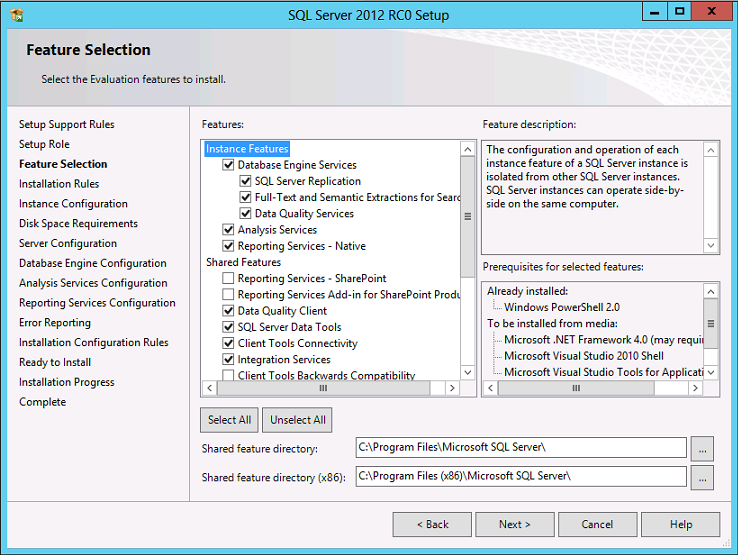Click Analysis Services Configuration step
Viewport: 738px width, 555px height.
93,283
